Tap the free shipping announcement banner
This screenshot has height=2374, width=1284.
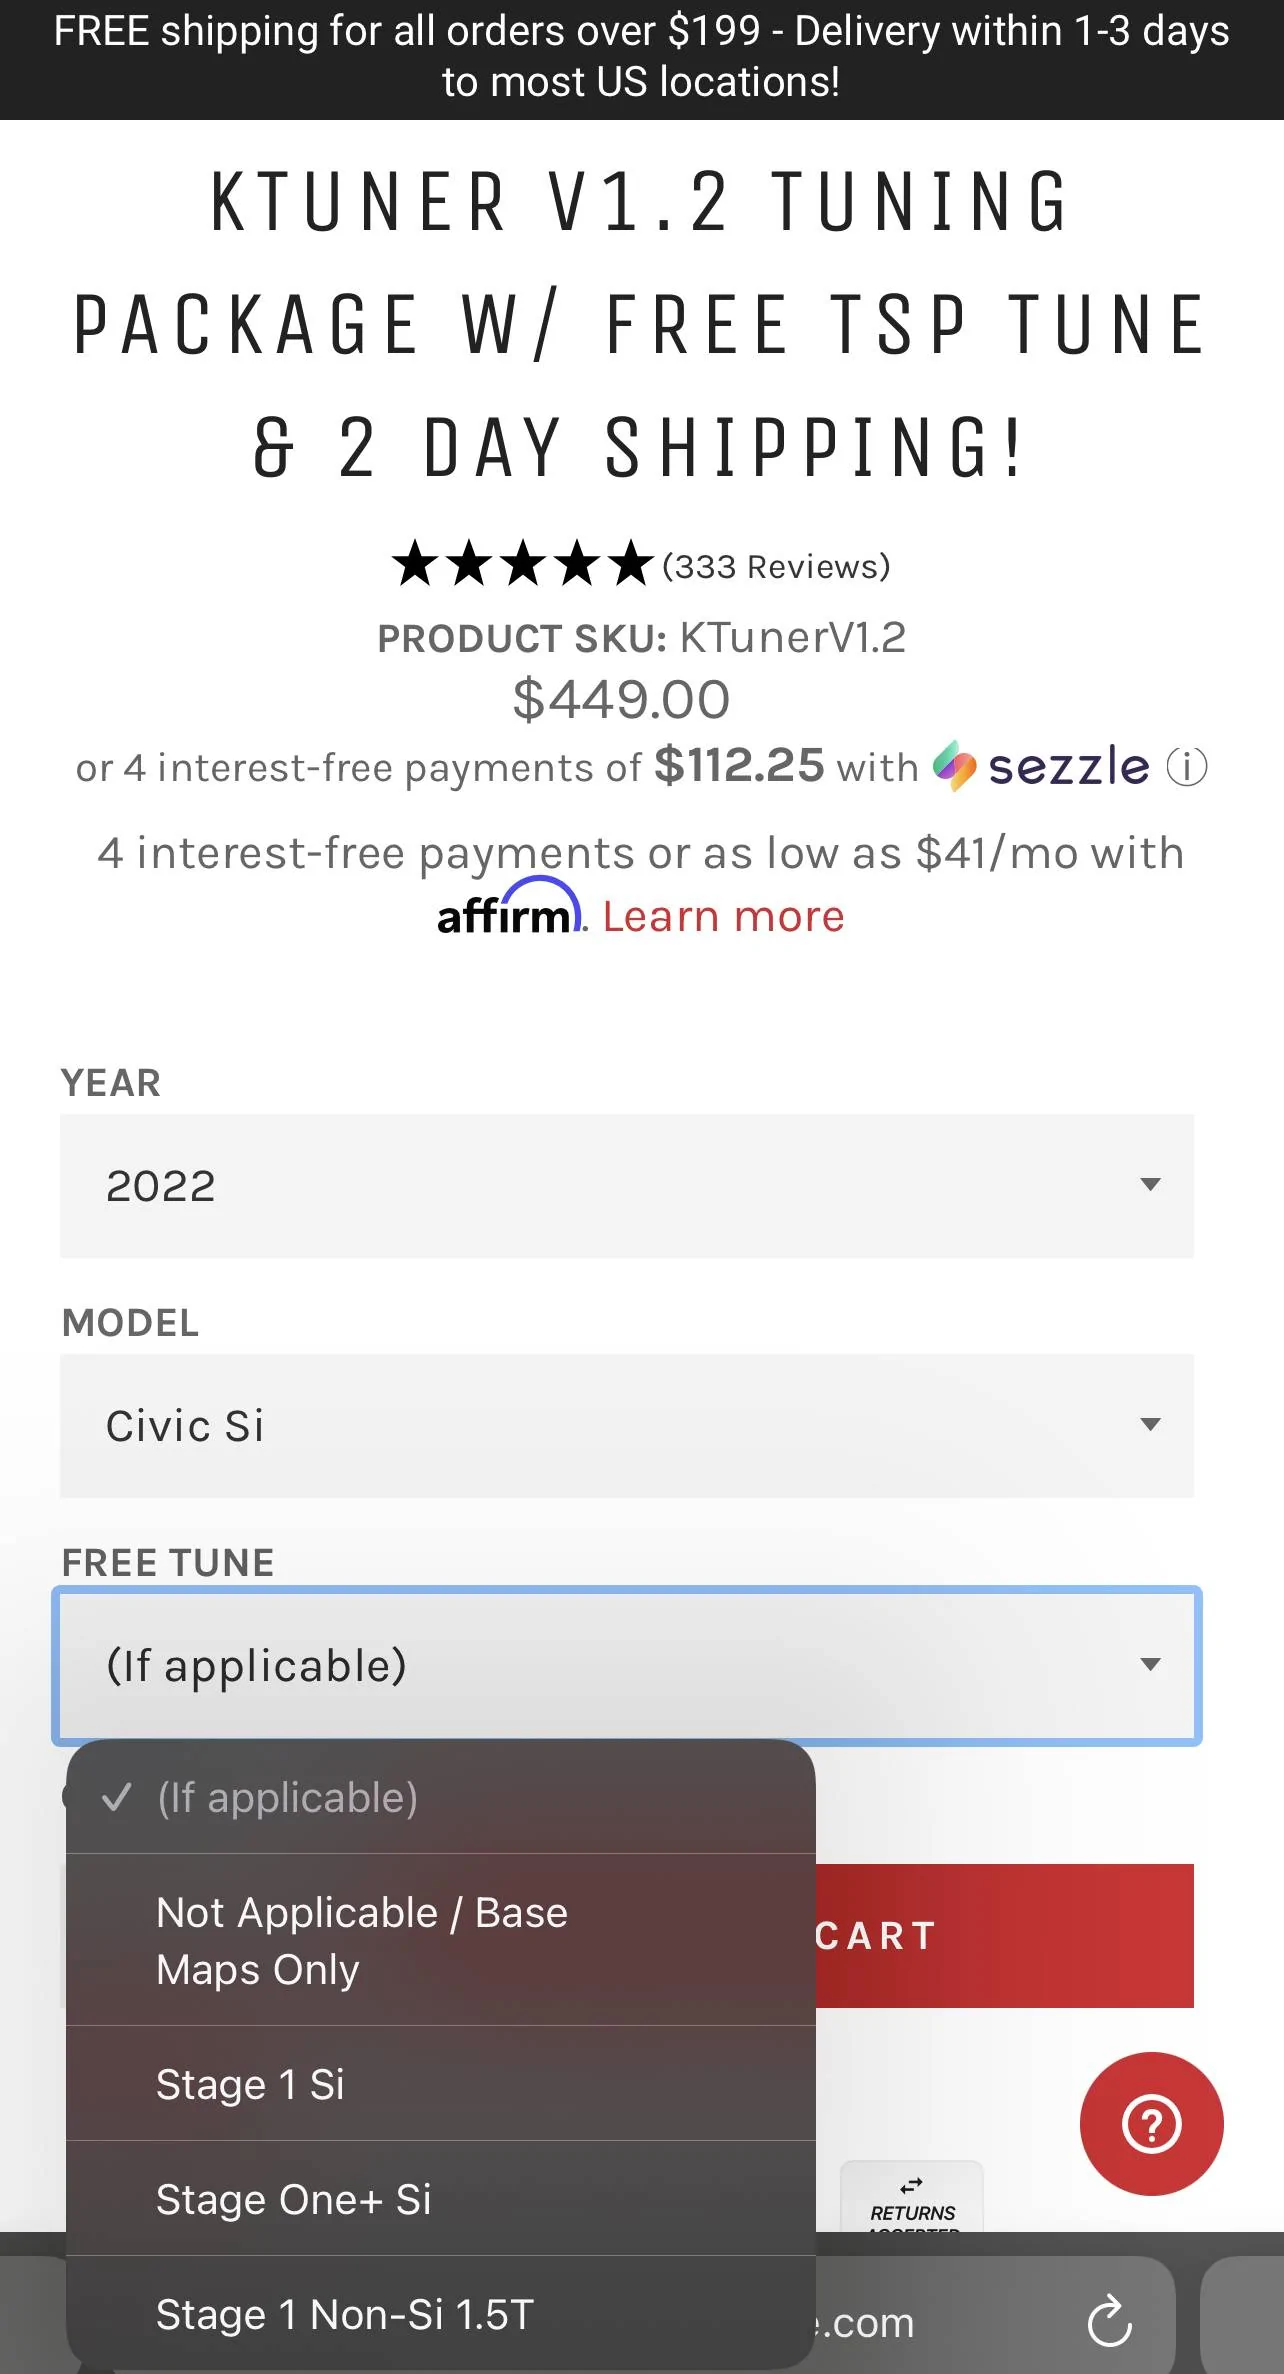[642, 58]
